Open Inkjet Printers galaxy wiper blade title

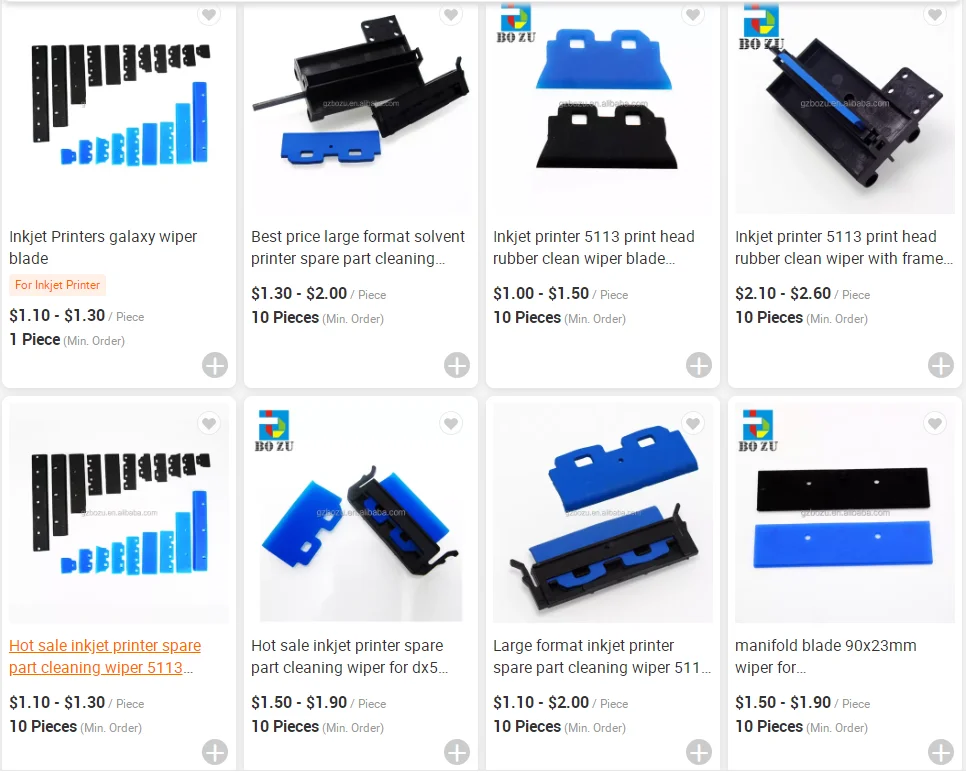click(103, 247)
